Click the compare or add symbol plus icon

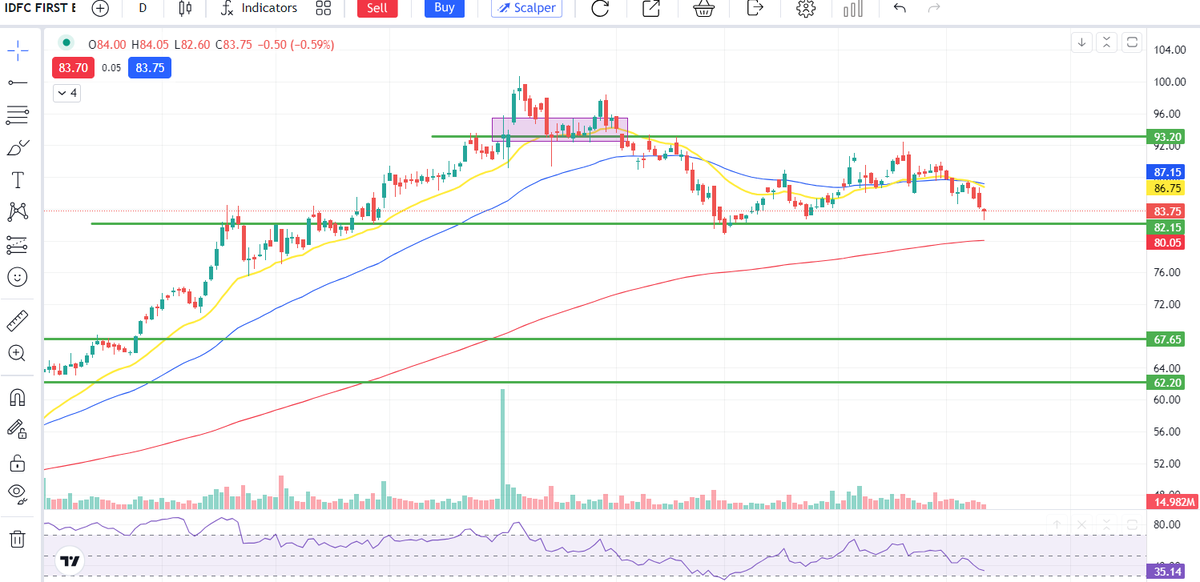point(99,8)
